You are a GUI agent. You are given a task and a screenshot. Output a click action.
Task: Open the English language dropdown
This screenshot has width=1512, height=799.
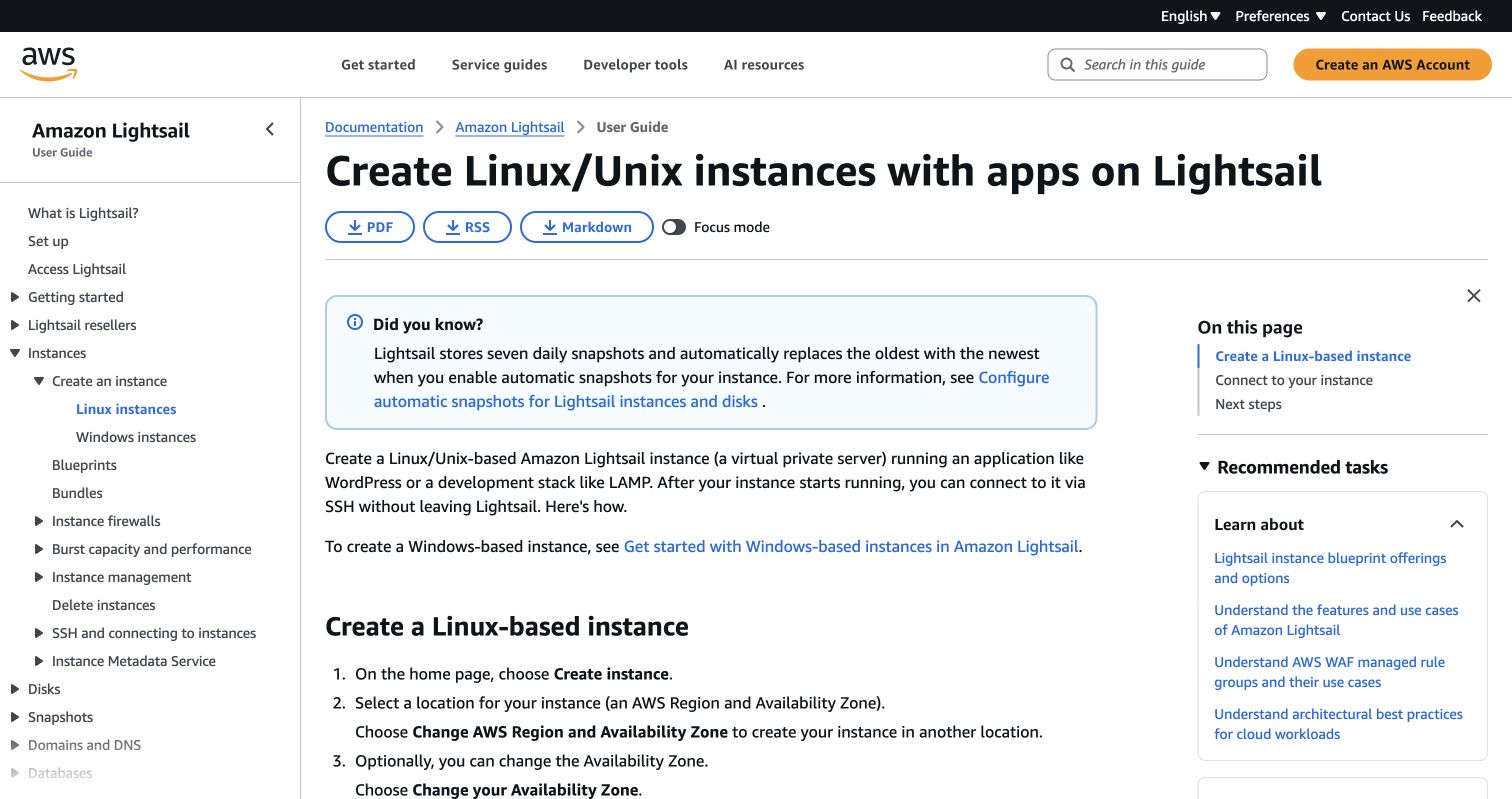click(1190, 16)
